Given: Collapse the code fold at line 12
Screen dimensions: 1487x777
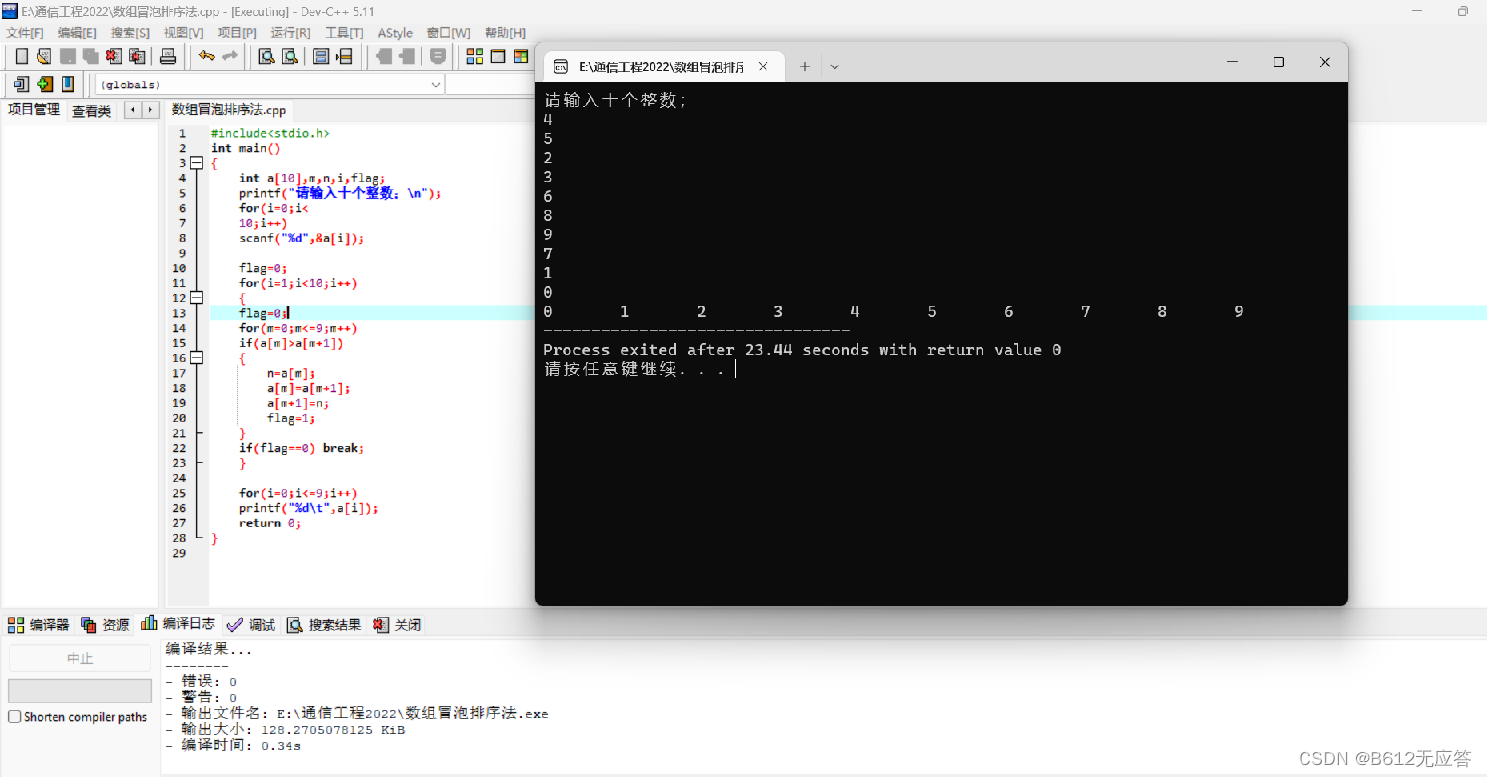Looking at the screenshot, I should 196,298.
